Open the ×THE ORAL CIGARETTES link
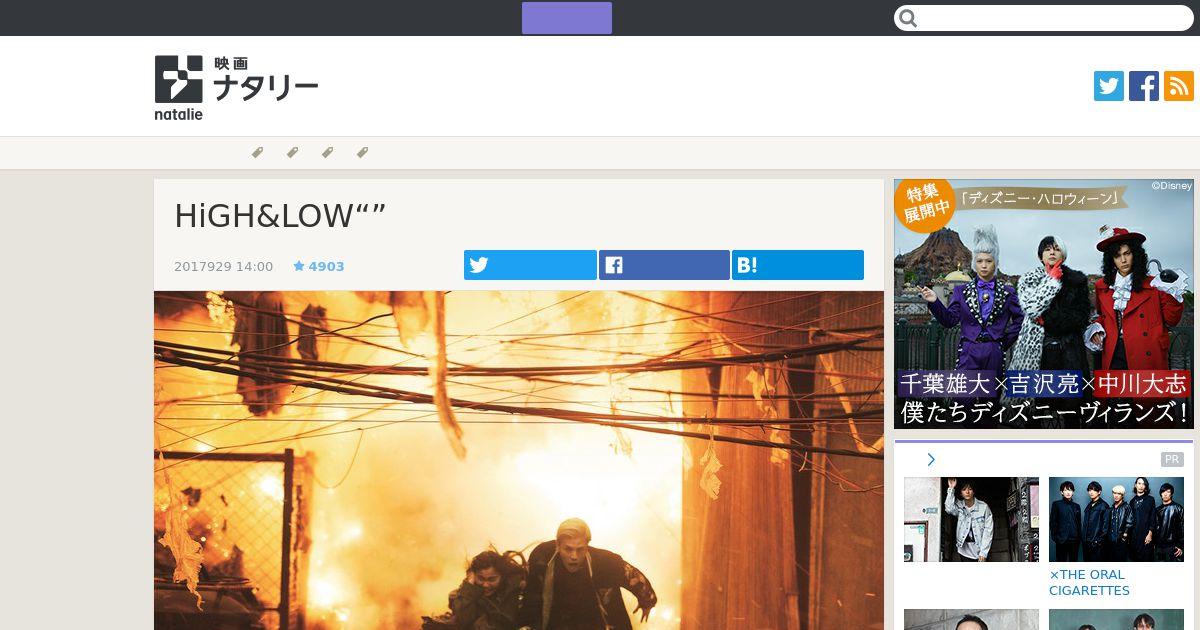 [x=1089, y=582]
